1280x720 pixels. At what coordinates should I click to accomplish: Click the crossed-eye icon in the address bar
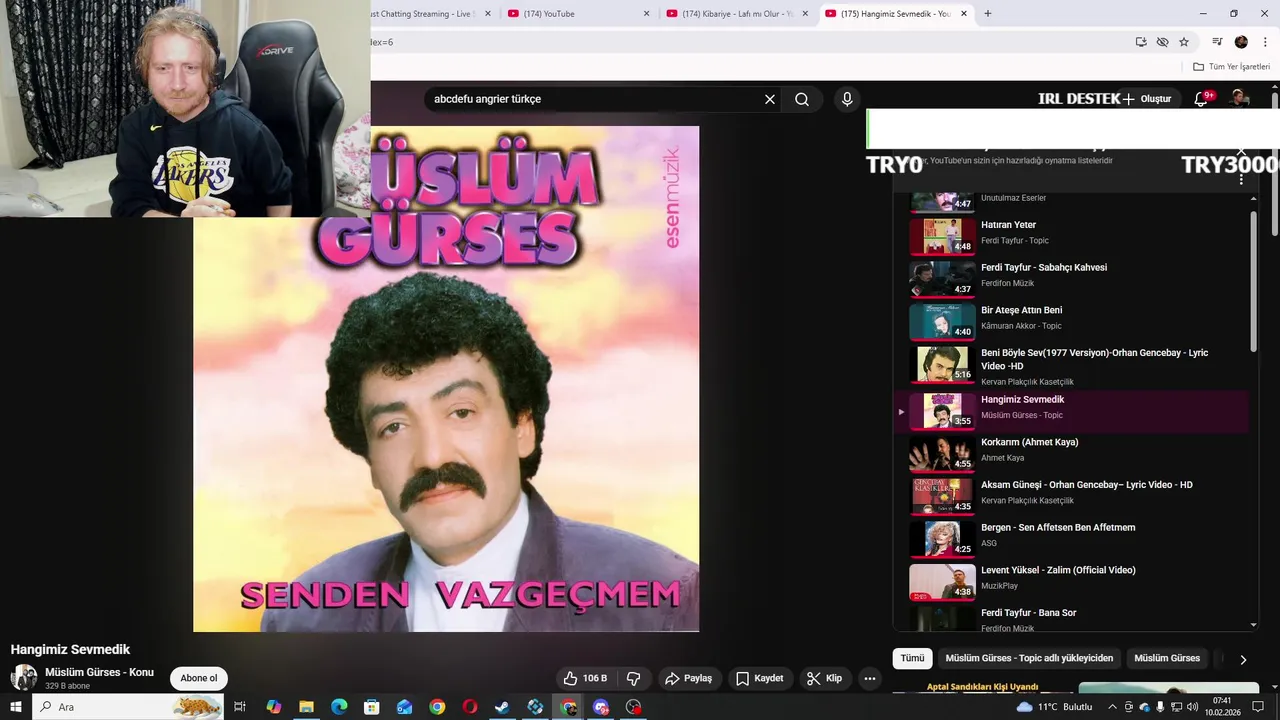1162,42
